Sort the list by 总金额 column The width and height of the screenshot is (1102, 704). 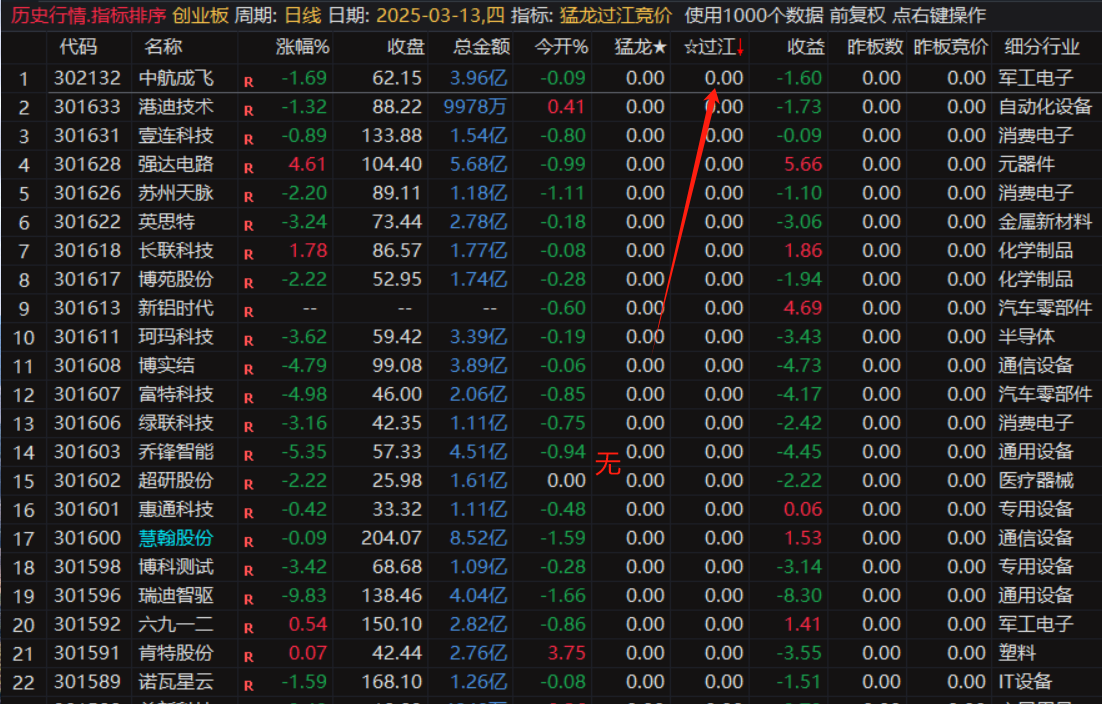point(481,47)
